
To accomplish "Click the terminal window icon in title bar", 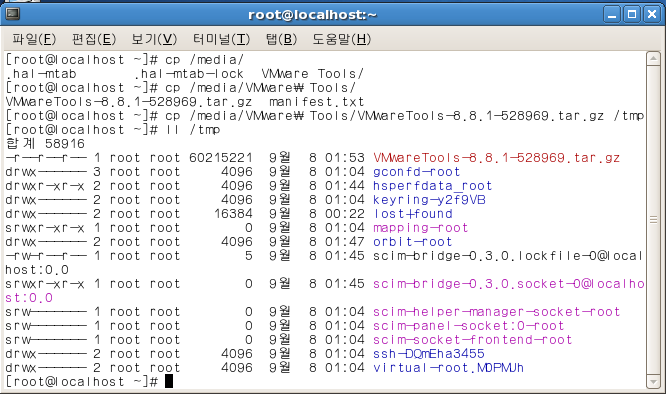I will (x=13, y=14).
